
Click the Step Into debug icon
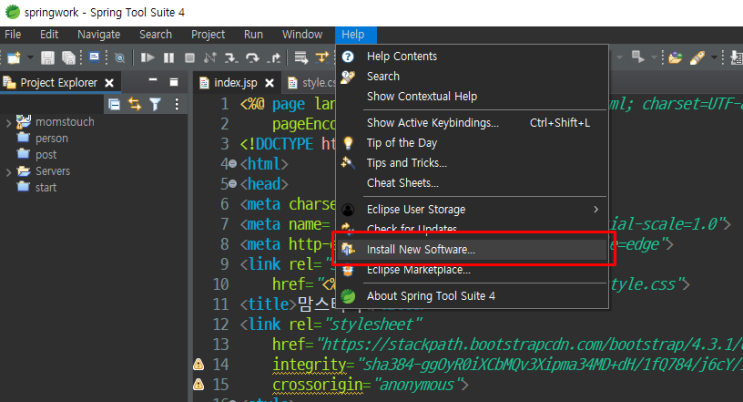pos(231,58)
